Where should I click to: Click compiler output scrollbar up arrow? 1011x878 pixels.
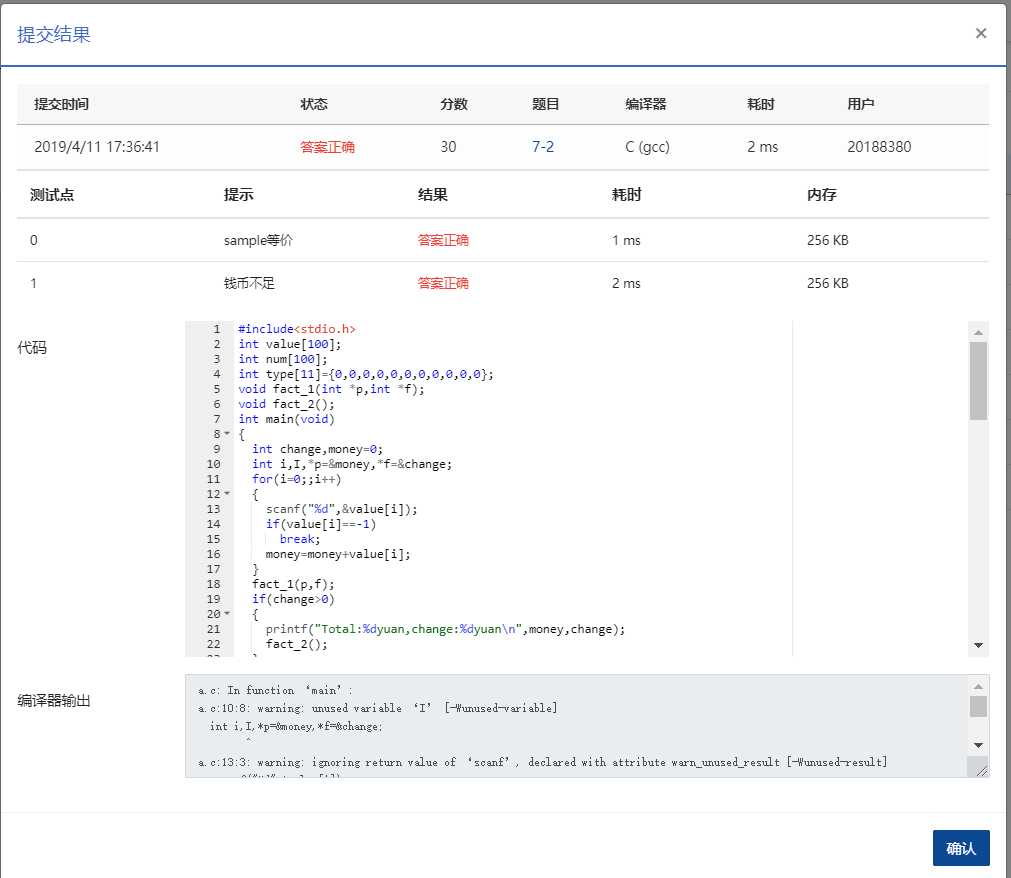tap(978, 687)
